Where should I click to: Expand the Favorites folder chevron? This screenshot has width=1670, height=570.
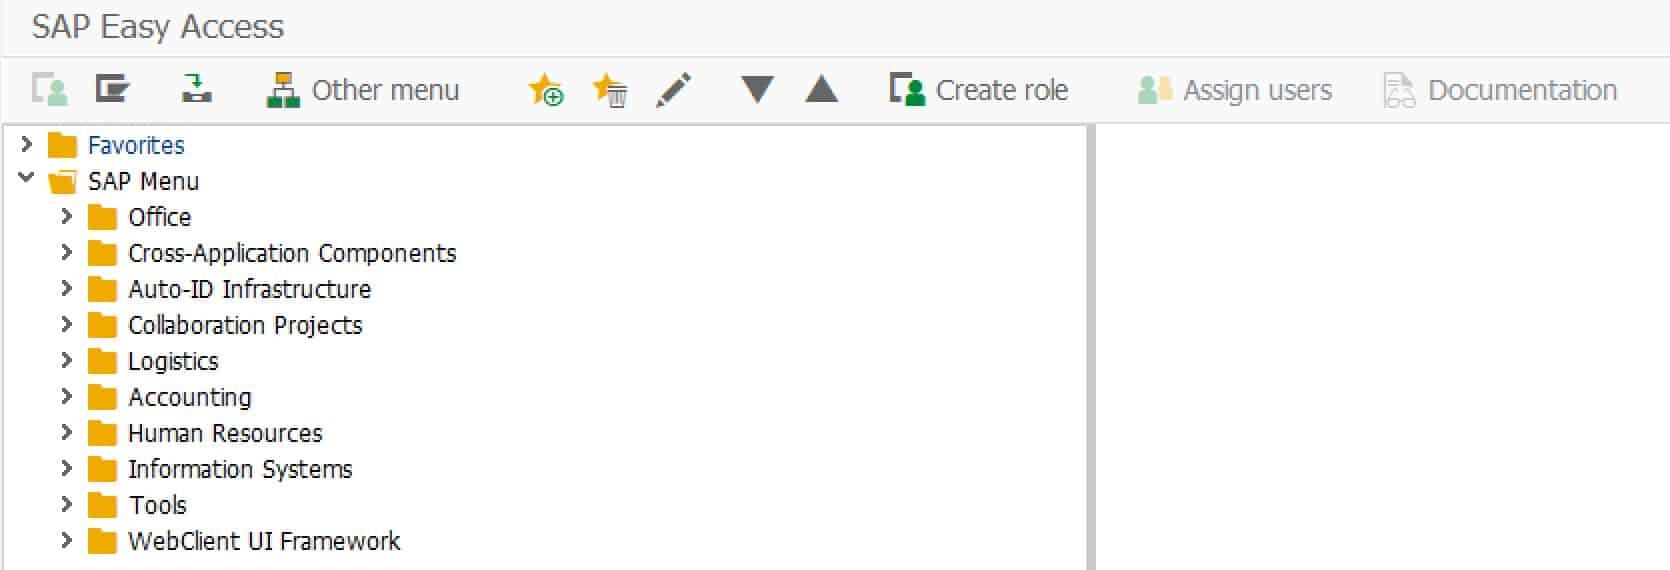click(27, 145)
